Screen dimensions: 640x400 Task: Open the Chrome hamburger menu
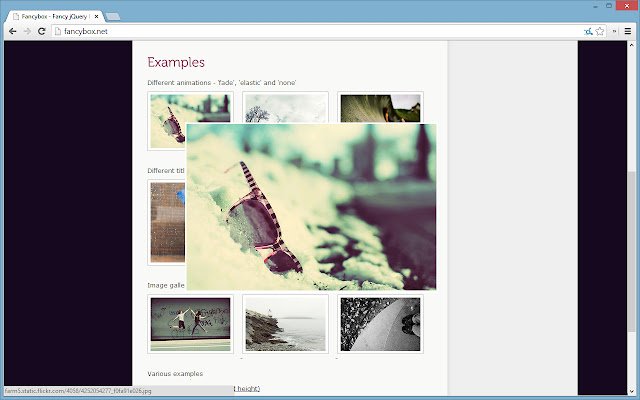(x=628, y=31)
